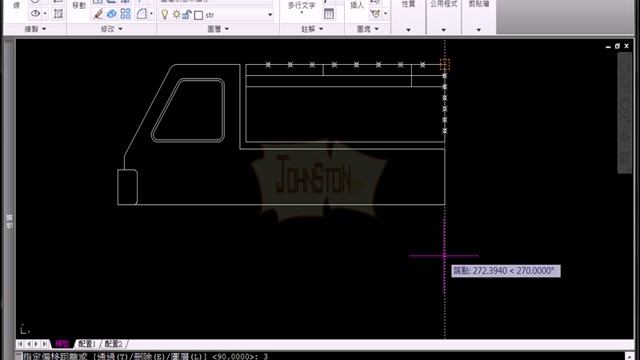This screenshot has width=640, height=360.
Task: Click the collapsed side palette title bar
Action: coord(9,188)
